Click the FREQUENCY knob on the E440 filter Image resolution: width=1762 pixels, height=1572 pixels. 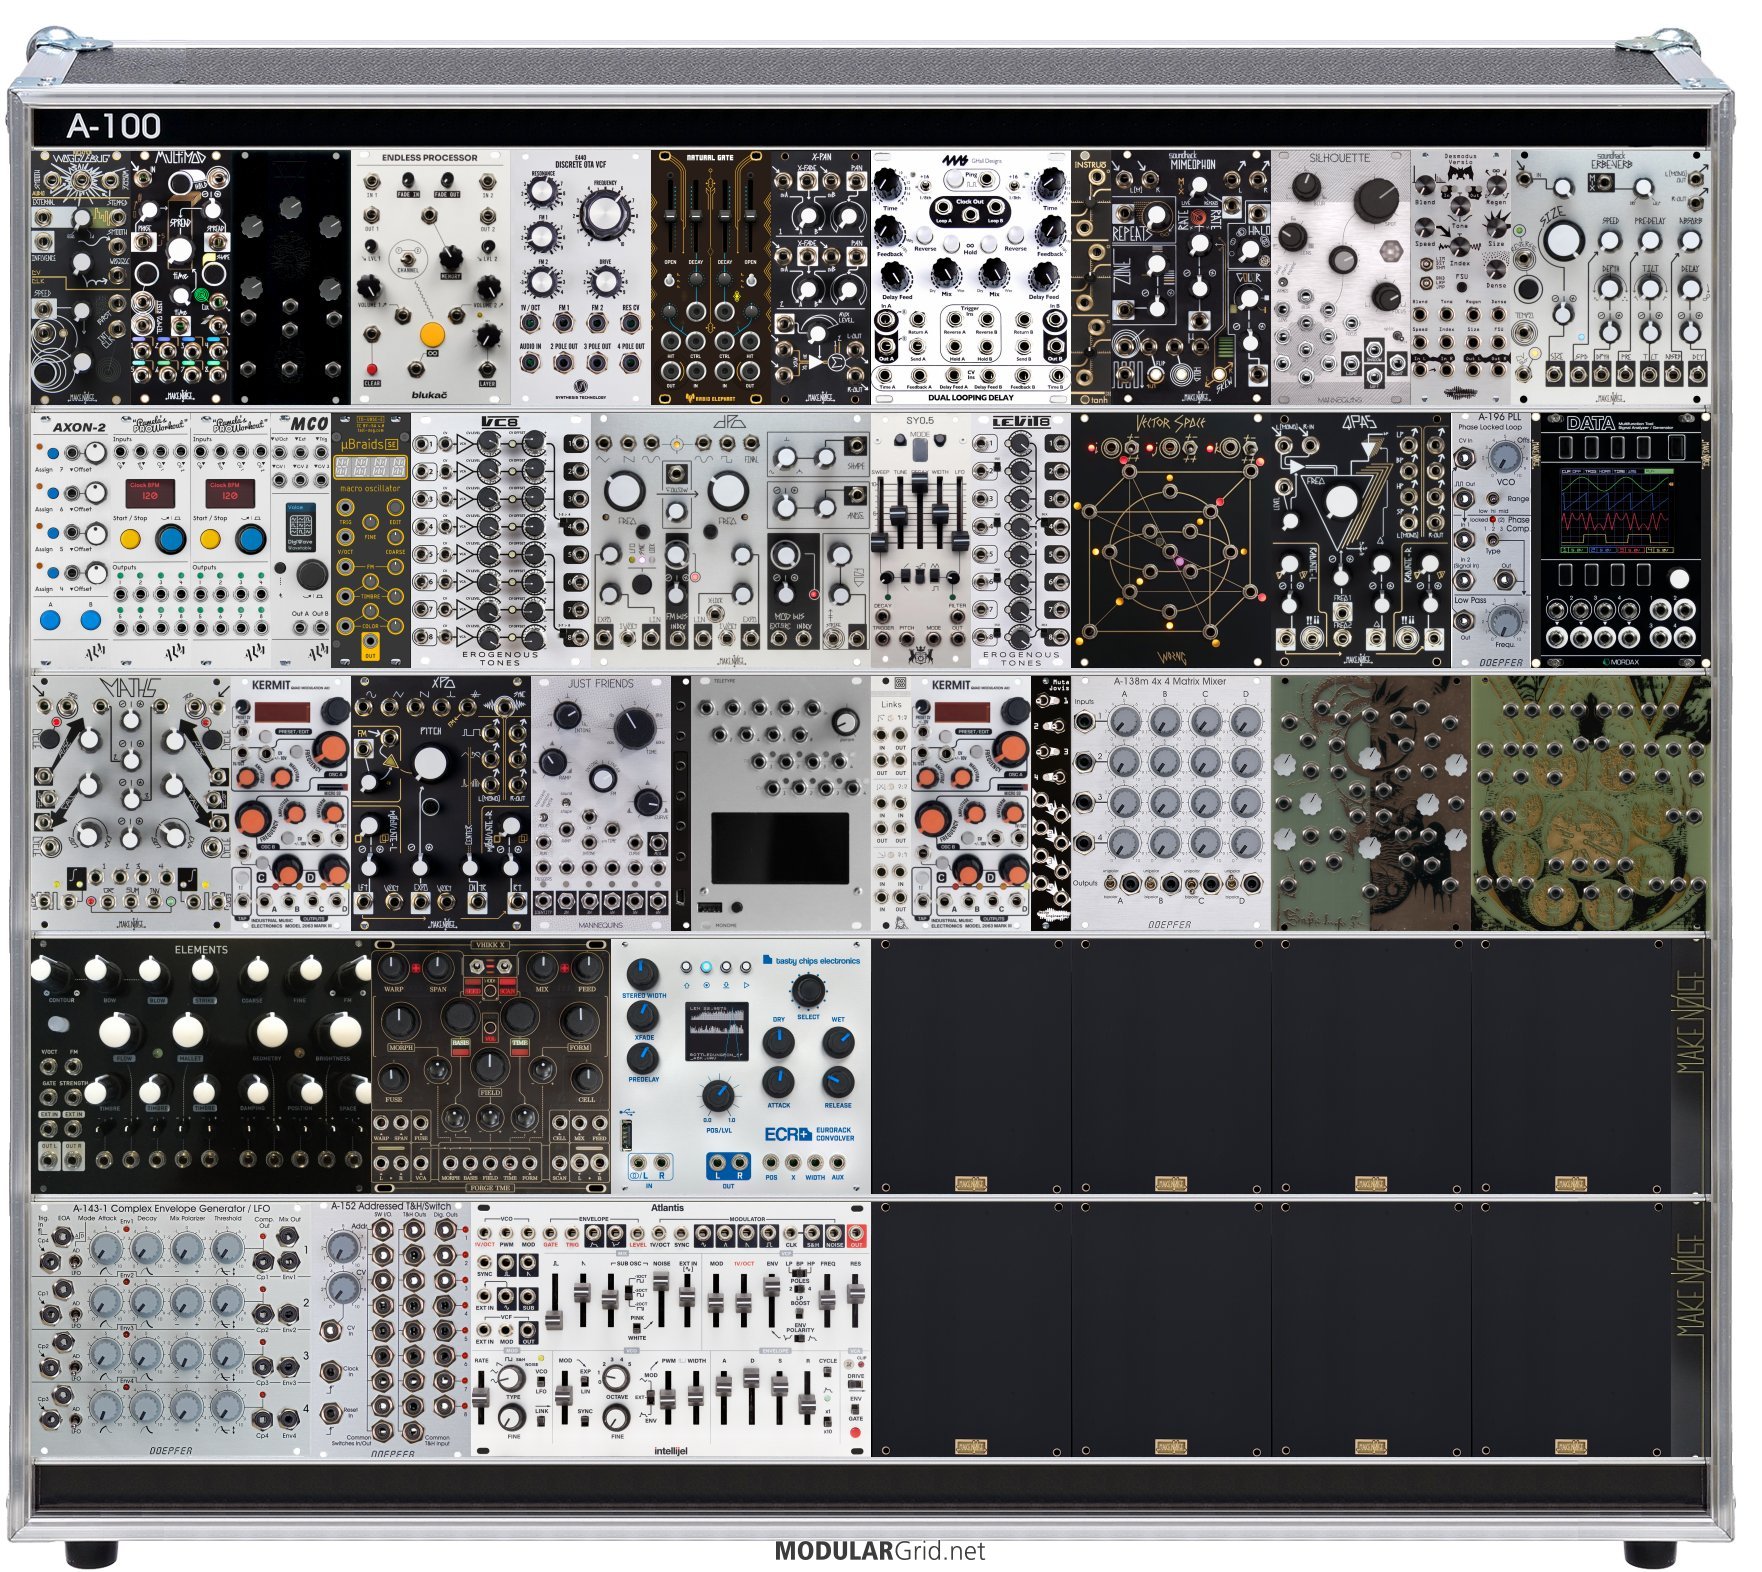(603, 213)
